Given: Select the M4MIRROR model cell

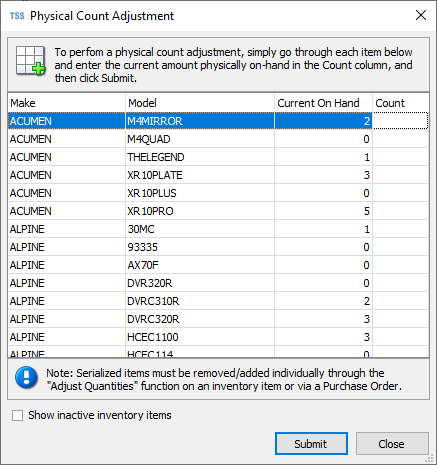Looking at the screenshot, I should 200,121.
